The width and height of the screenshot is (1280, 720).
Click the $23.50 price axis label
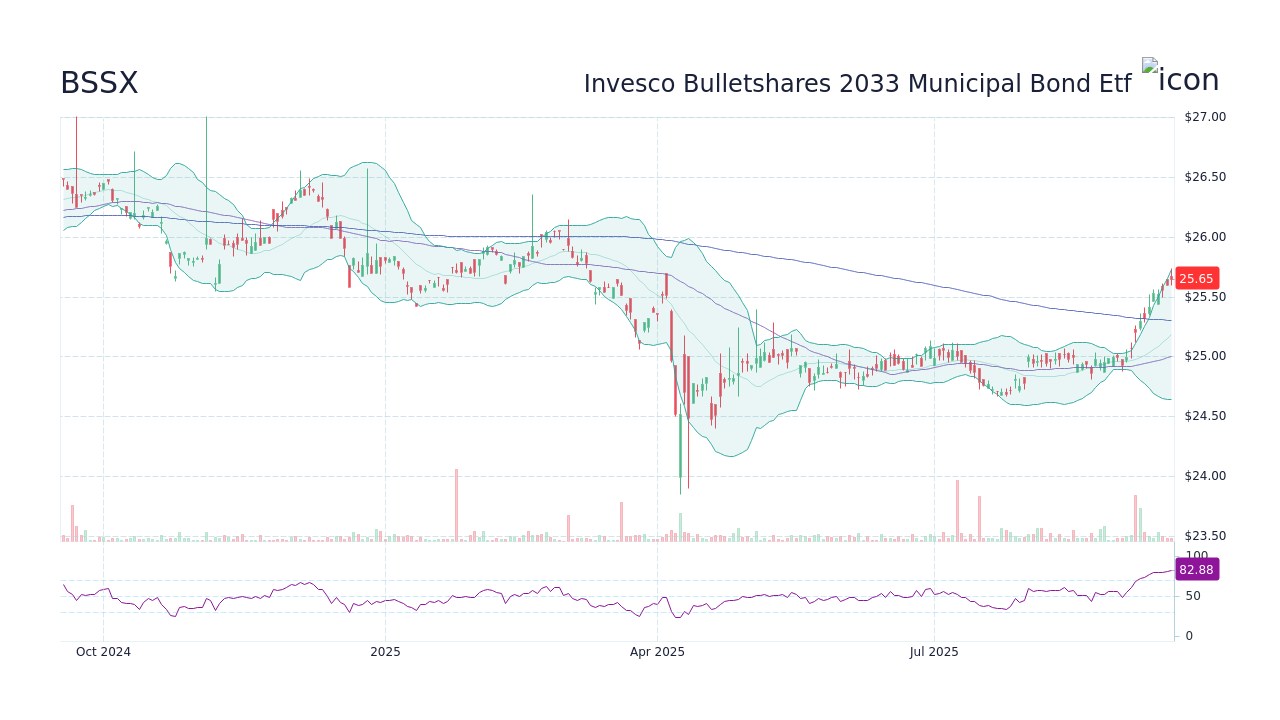[1205, 536]
